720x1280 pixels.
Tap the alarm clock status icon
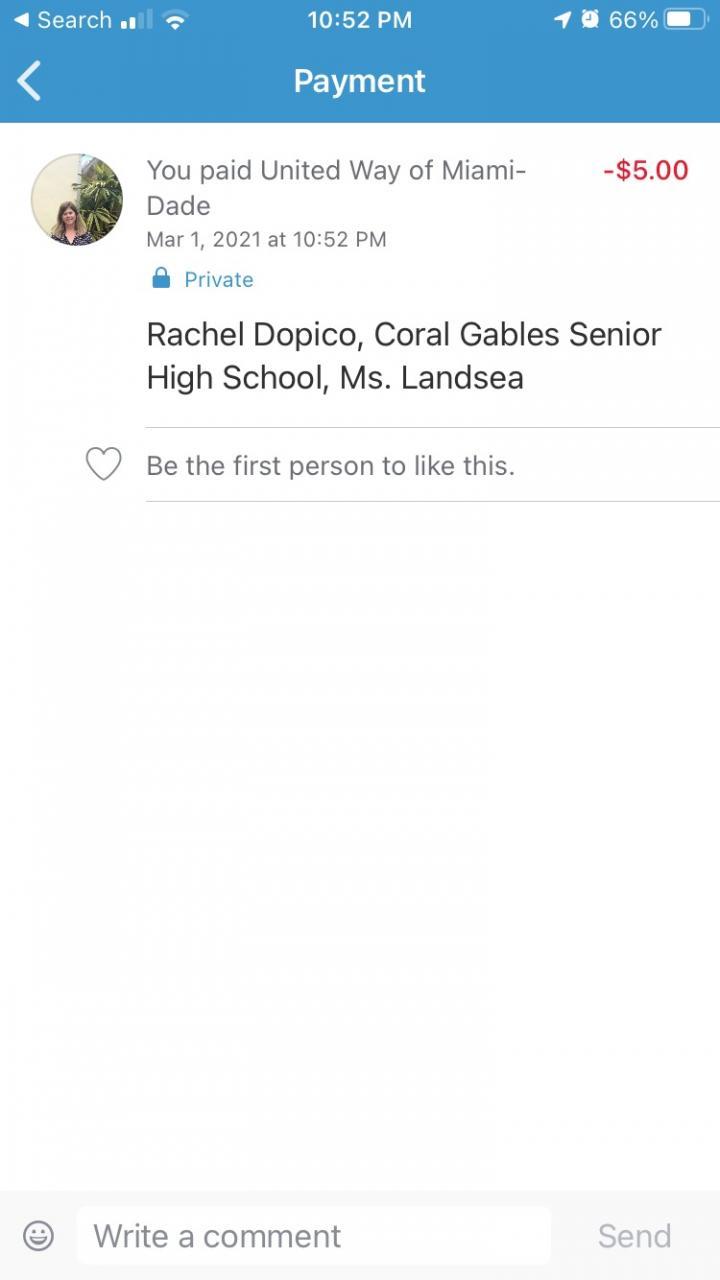[590, 20]
